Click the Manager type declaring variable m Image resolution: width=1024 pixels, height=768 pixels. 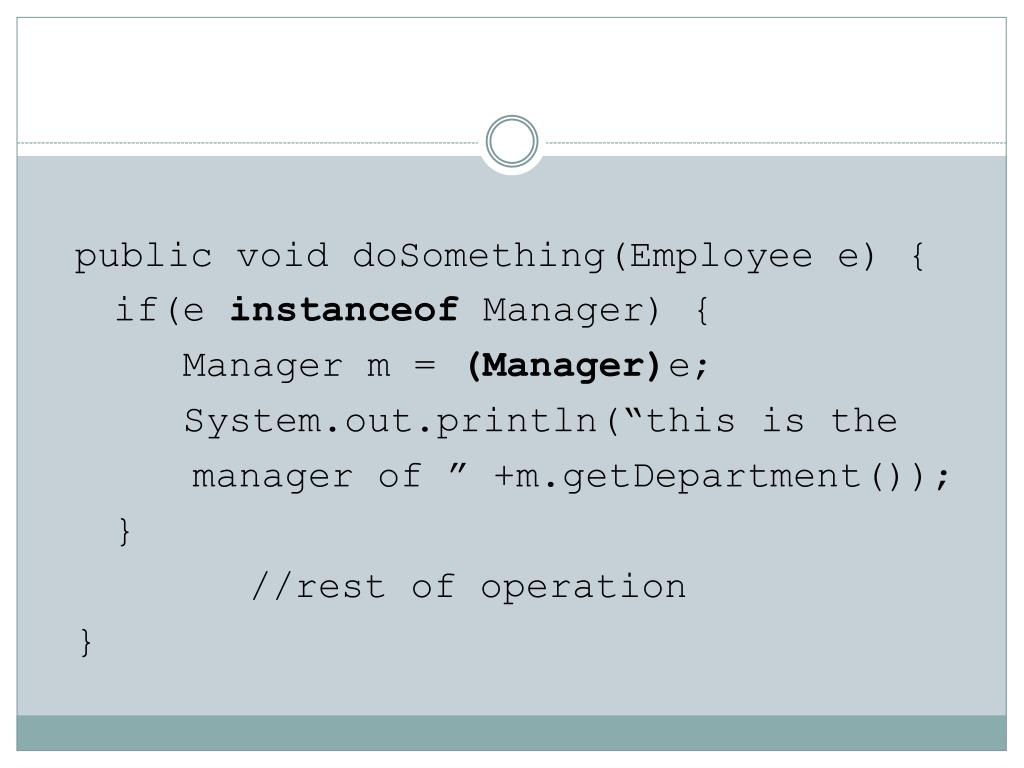[263, 366]
